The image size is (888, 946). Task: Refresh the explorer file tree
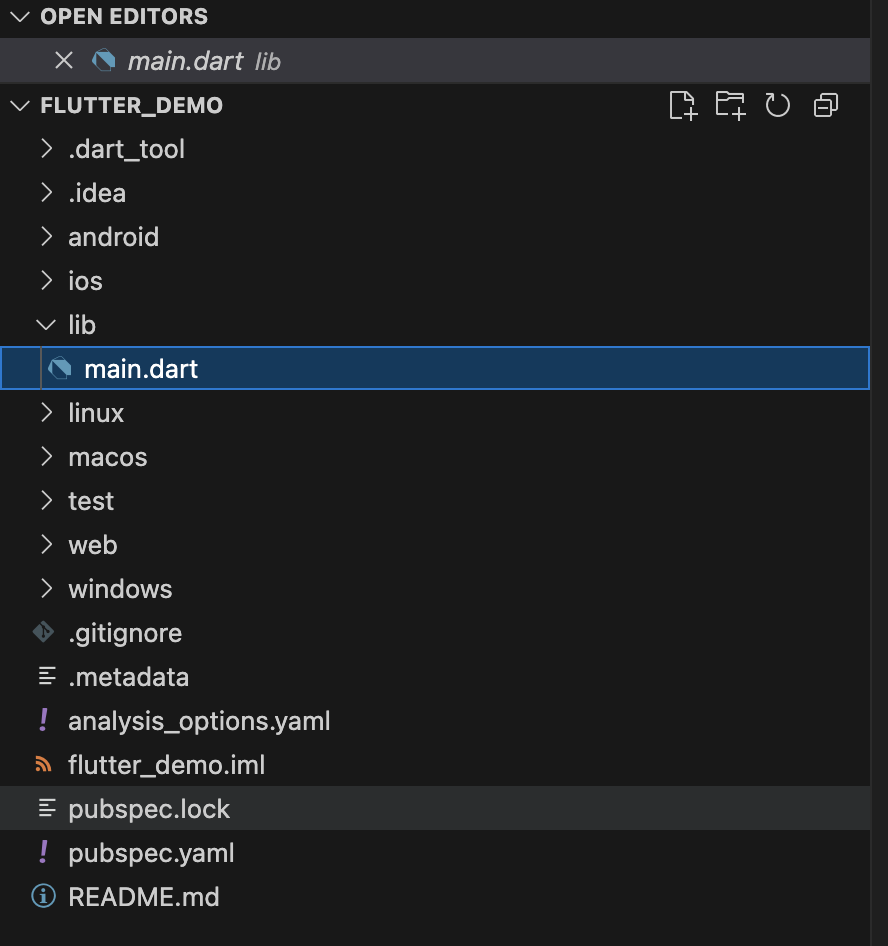(778, 105)
